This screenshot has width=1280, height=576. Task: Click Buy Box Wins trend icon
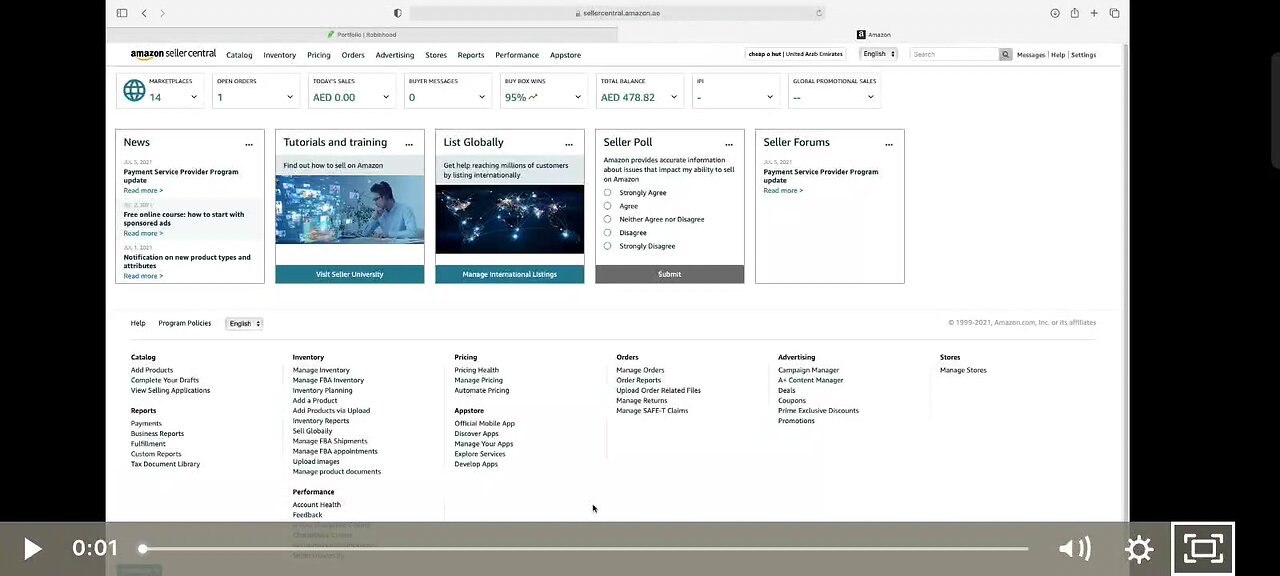click(x=533, y=97)
